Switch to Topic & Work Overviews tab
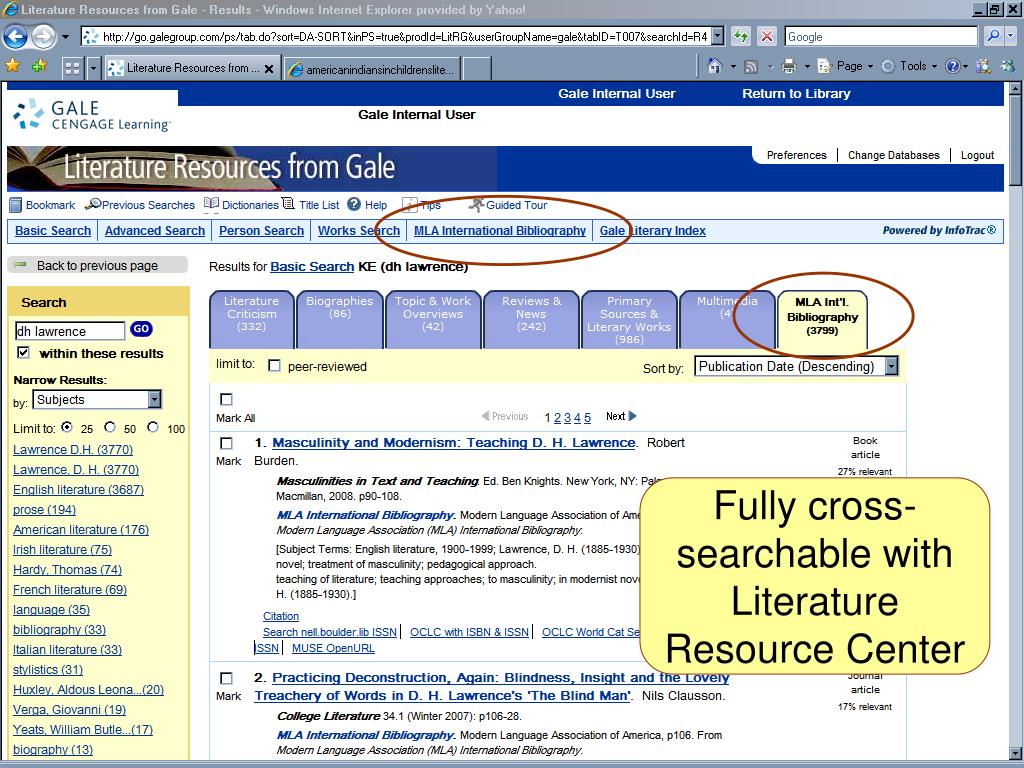Image resolution: width=1024 pixels, height=768 pixels. point(433,319)
